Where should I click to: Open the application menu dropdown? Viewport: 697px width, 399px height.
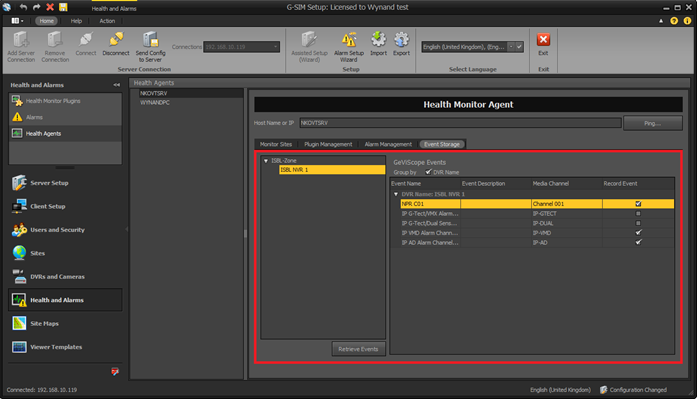[17, 21]
